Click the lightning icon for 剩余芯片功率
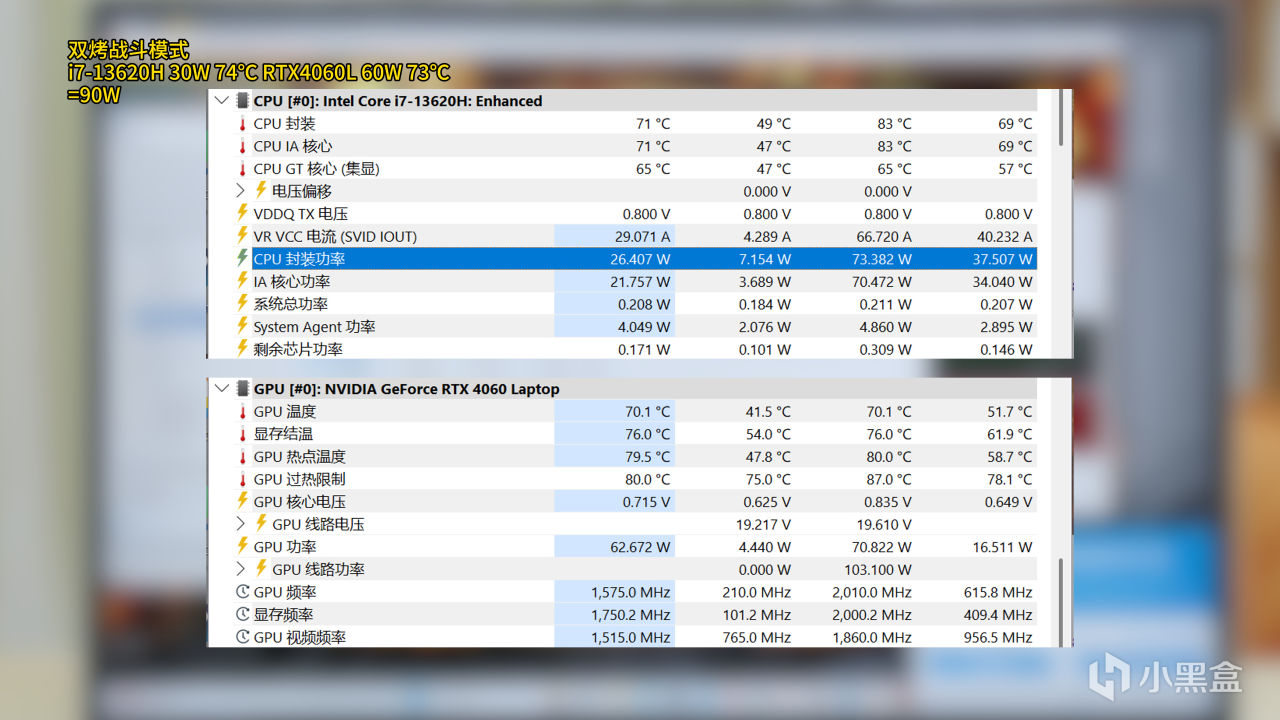Screen dimensions: 1280x720 point(242,348)
